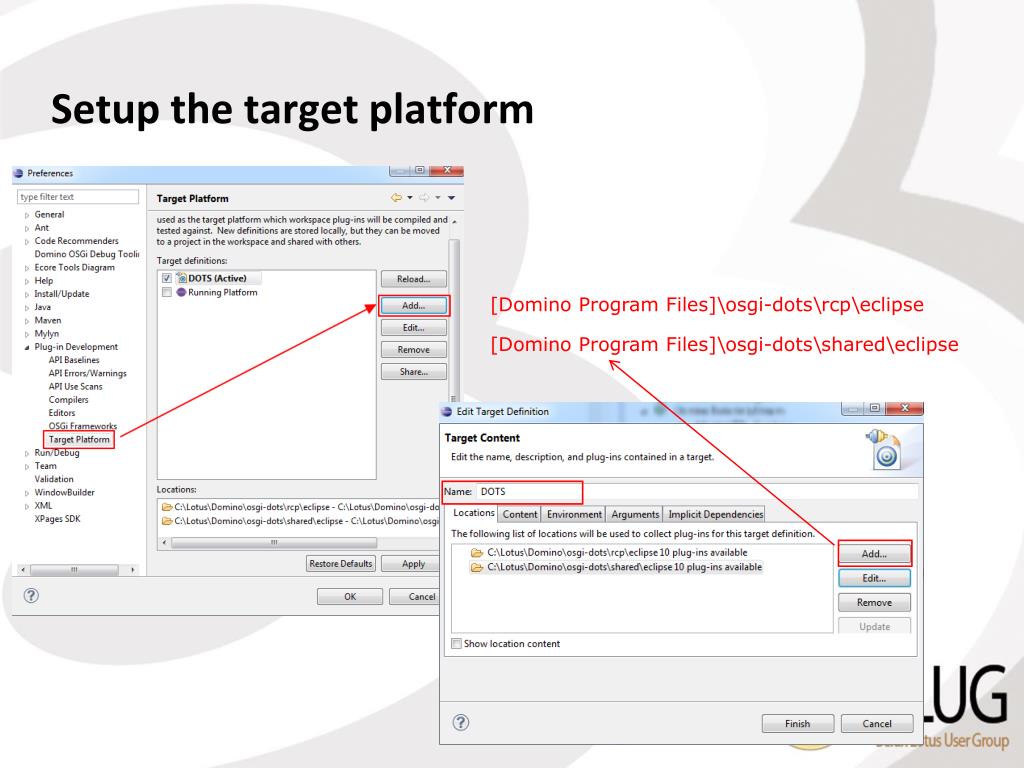Expand the Ant preferences node
The height and width of the screenshot is (768, 1024).
coord(27,228)
